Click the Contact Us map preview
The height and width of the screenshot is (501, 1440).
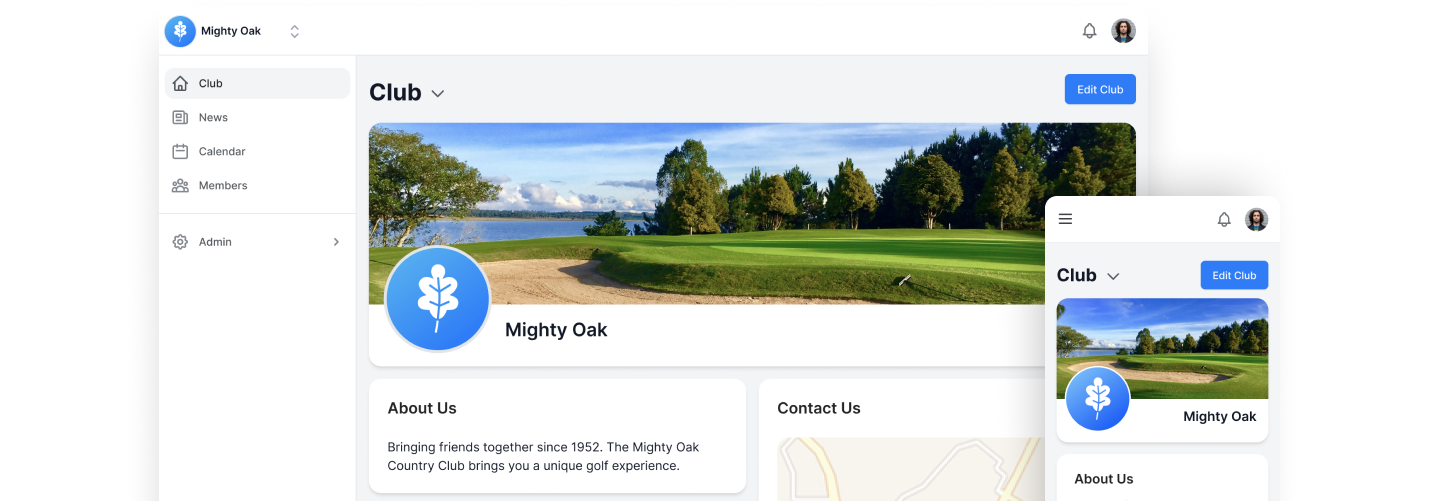click(911, 469)
